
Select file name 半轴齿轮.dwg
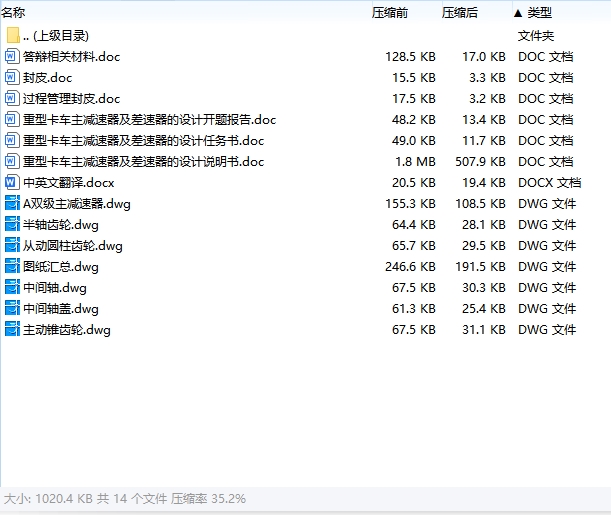click(60, 225)
